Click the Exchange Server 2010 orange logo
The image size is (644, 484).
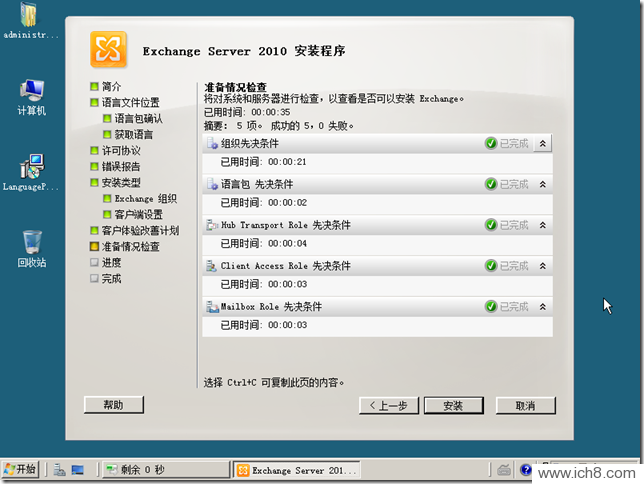(x=108, y=49)
